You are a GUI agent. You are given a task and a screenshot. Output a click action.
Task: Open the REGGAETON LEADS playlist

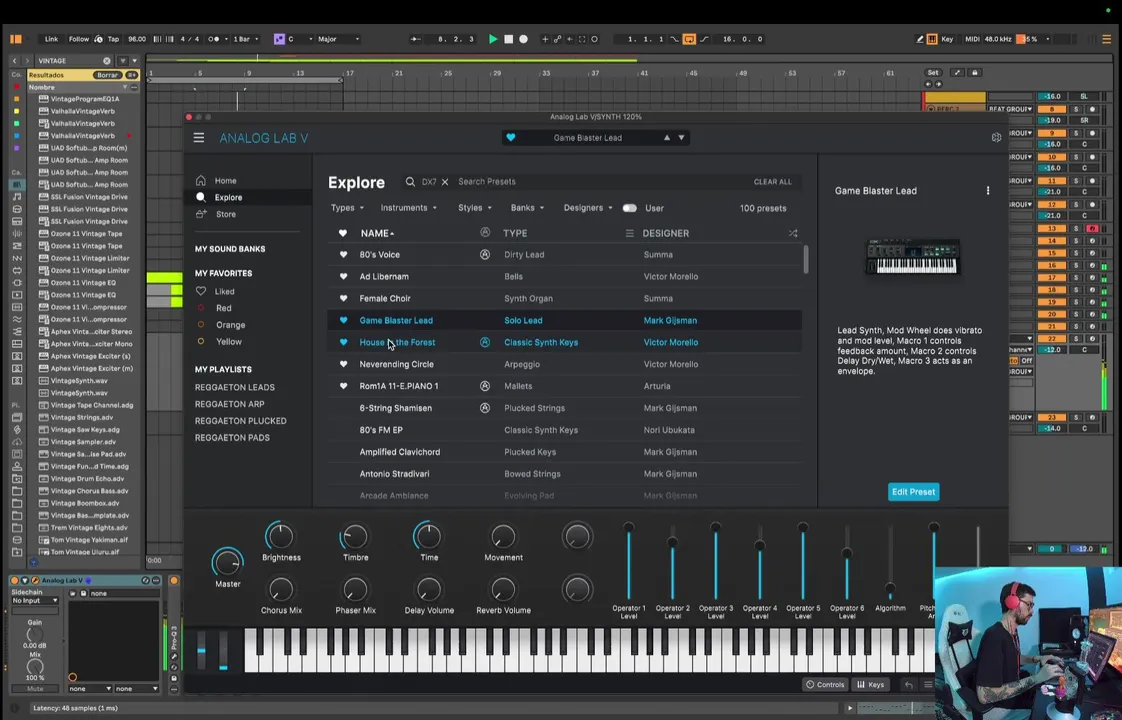pyautogui.click(x=235, y=387)
